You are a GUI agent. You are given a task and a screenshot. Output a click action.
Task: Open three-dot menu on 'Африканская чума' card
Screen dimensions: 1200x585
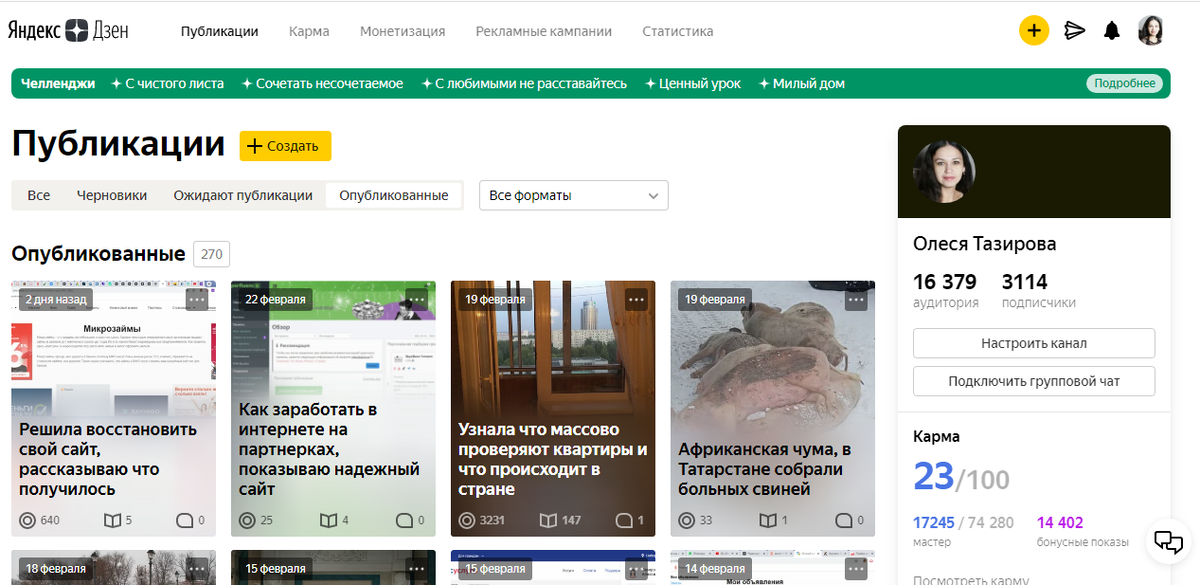coord(856,299)
